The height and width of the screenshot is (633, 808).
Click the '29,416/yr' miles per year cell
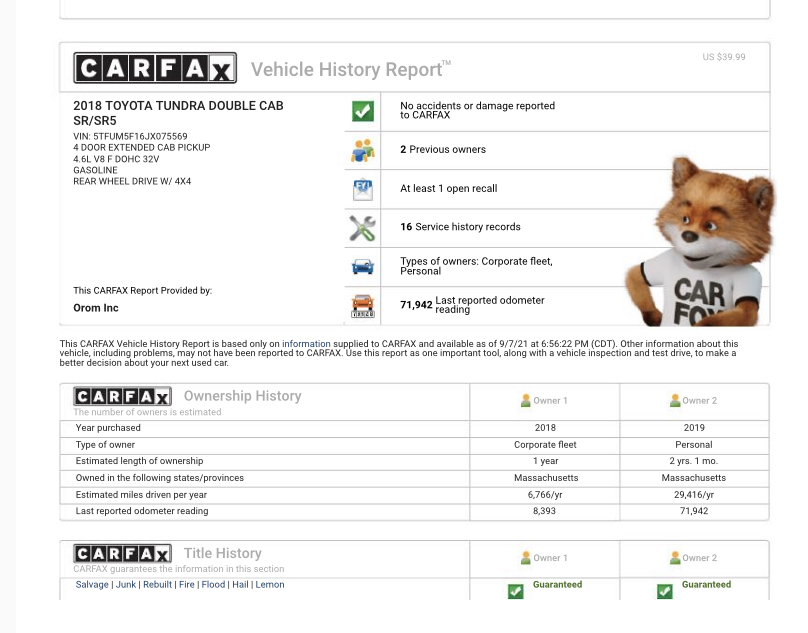pos(694,495)
